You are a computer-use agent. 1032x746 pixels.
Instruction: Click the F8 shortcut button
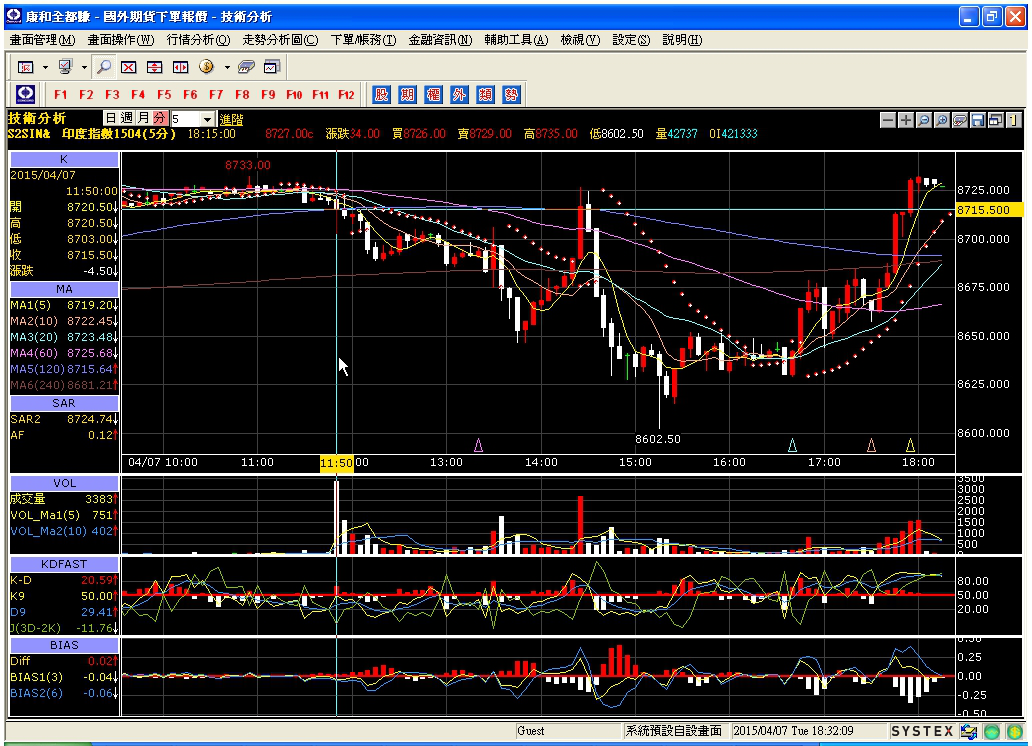coord(242,94)
